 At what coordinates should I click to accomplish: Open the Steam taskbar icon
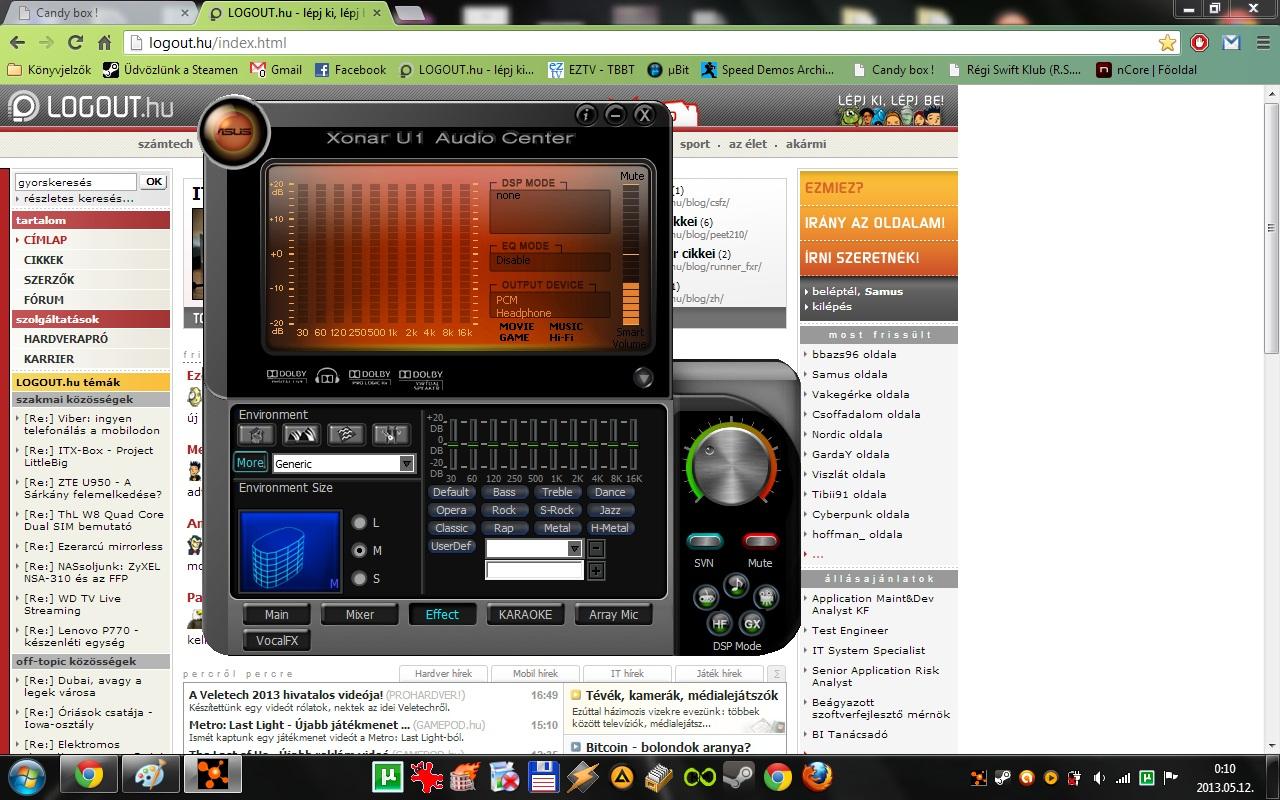[x=740, y=776]
